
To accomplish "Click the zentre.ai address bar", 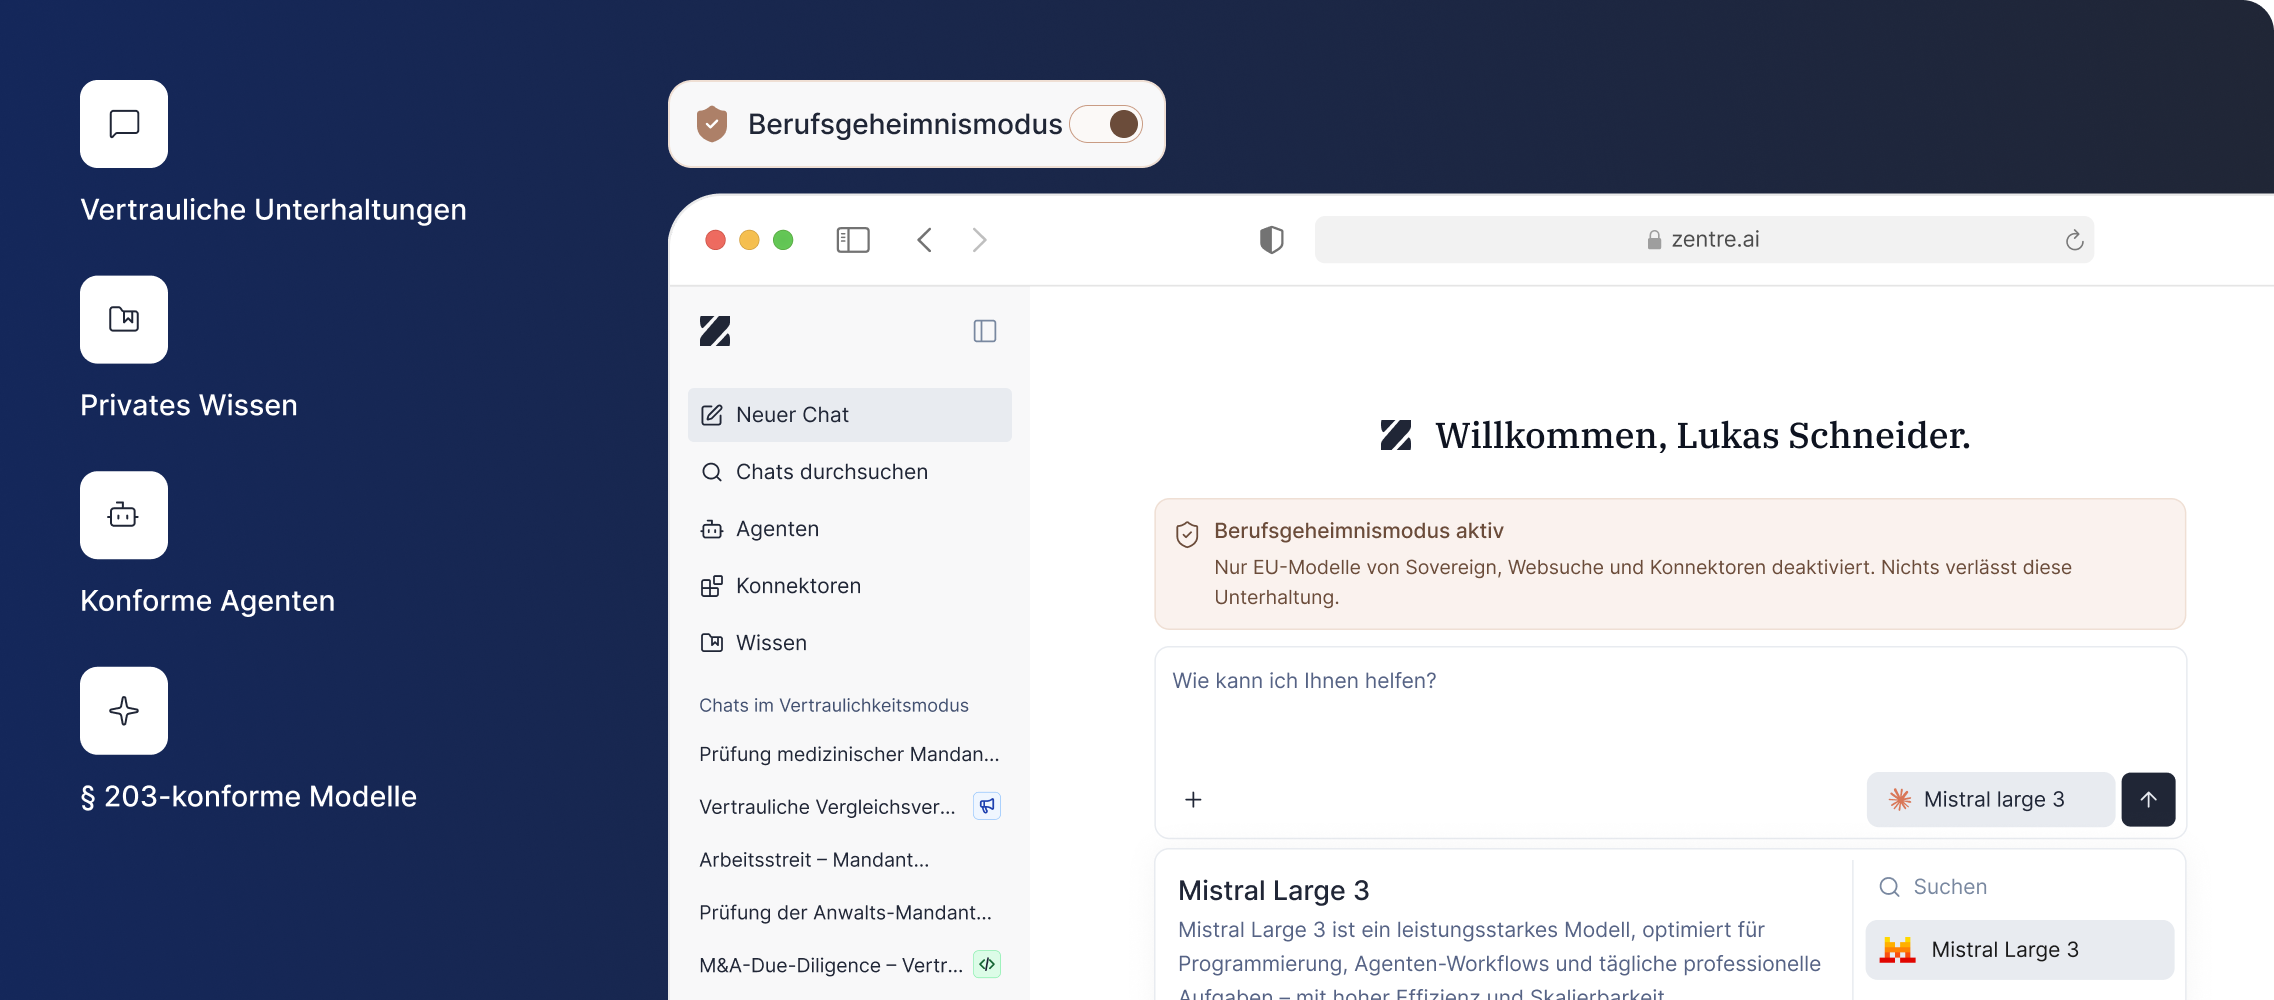I will (1704, 240).
